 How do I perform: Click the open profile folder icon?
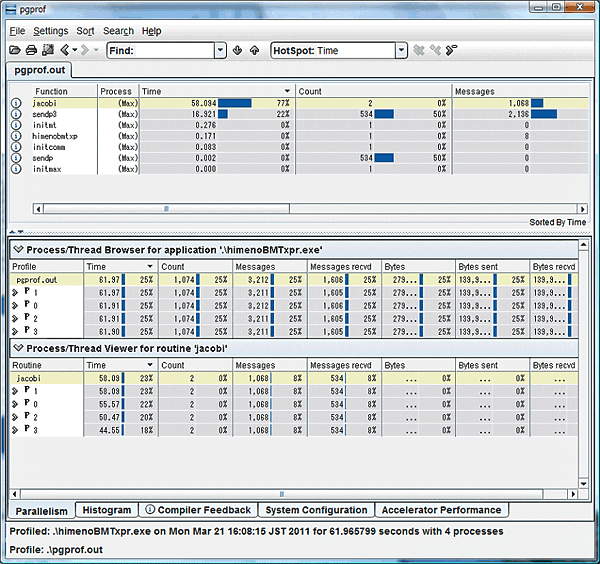pos(15,50)
